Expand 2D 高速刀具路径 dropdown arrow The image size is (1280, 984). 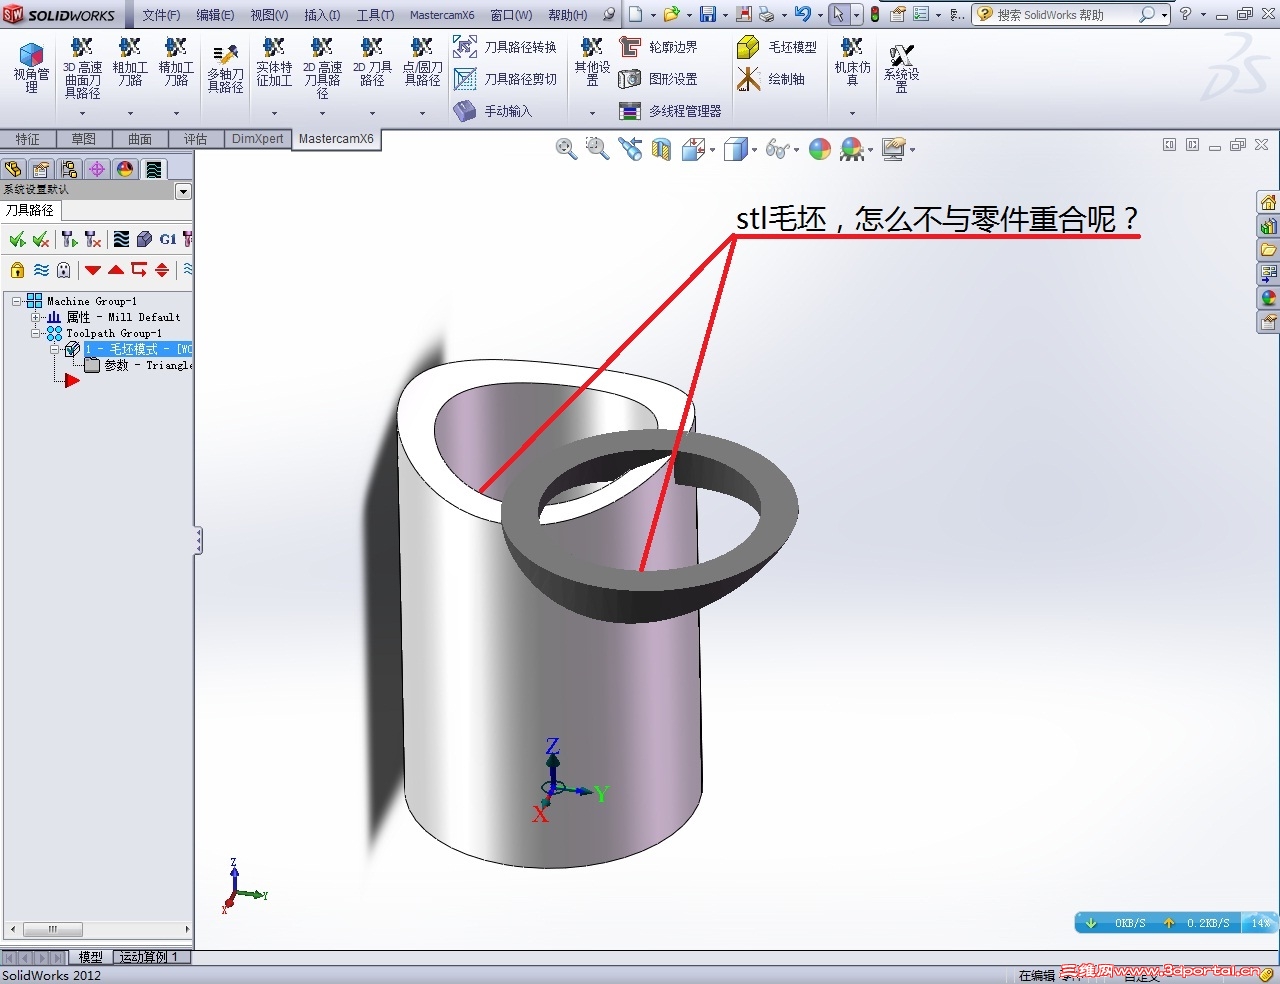pyautogui.click(x=322, y=113)
